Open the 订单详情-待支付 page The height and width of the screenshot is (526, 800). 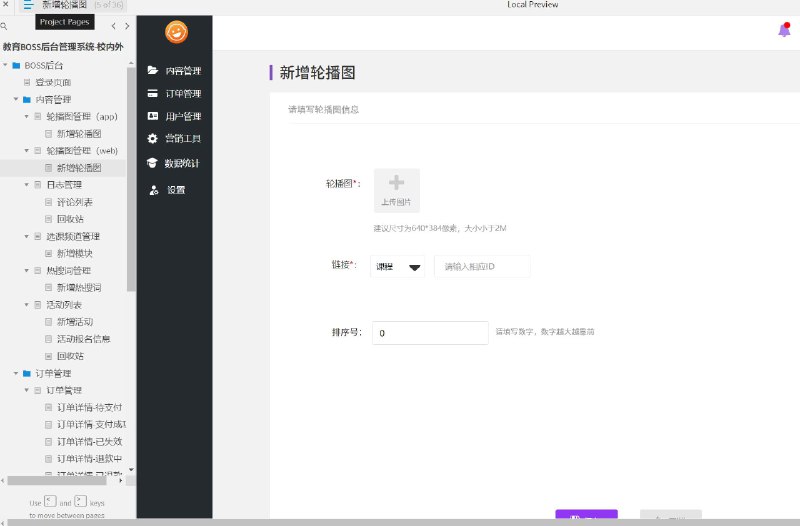point(89,407)
